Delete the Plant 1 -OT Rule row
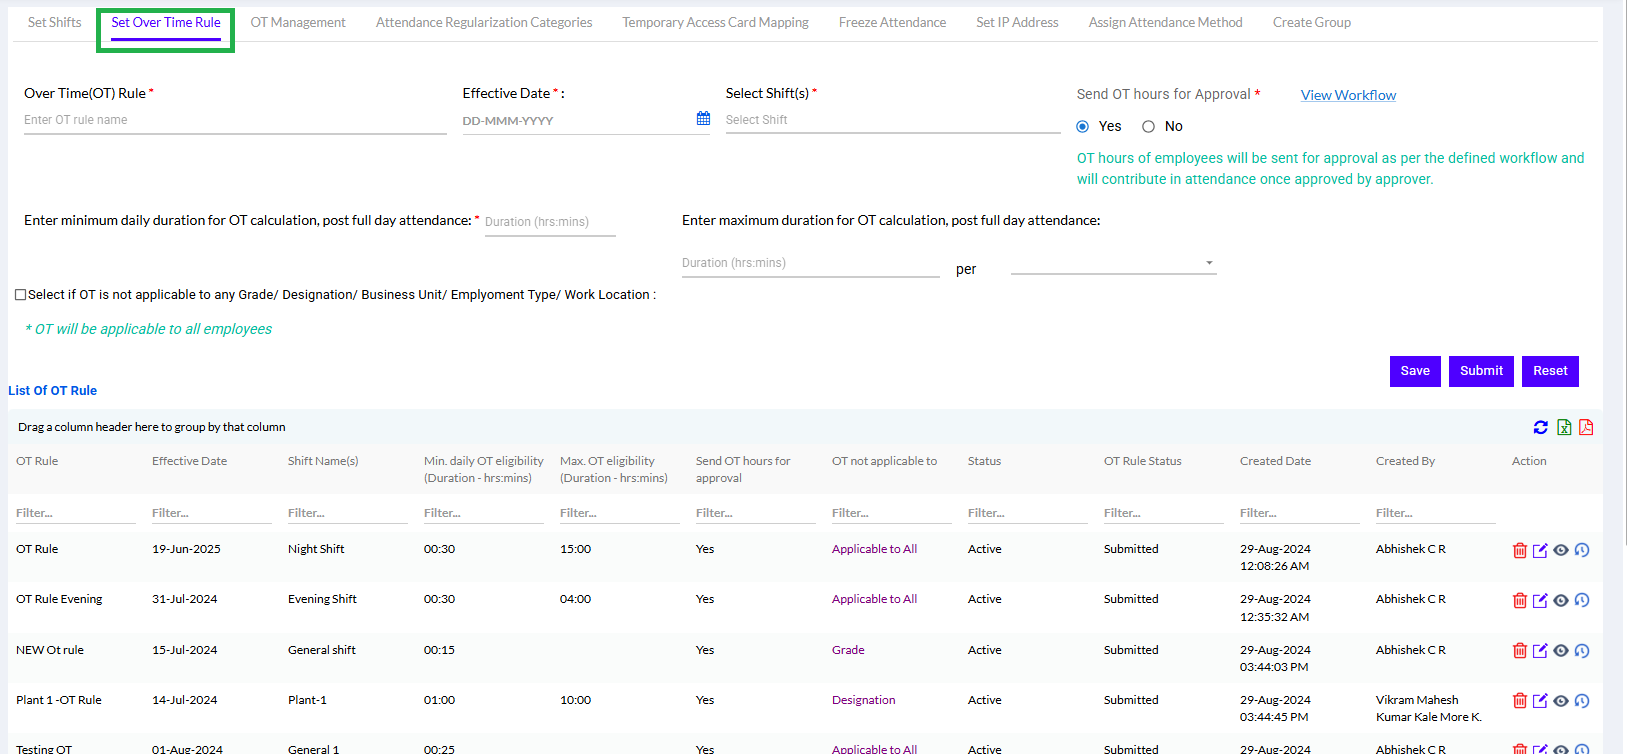 point(1520,701)
